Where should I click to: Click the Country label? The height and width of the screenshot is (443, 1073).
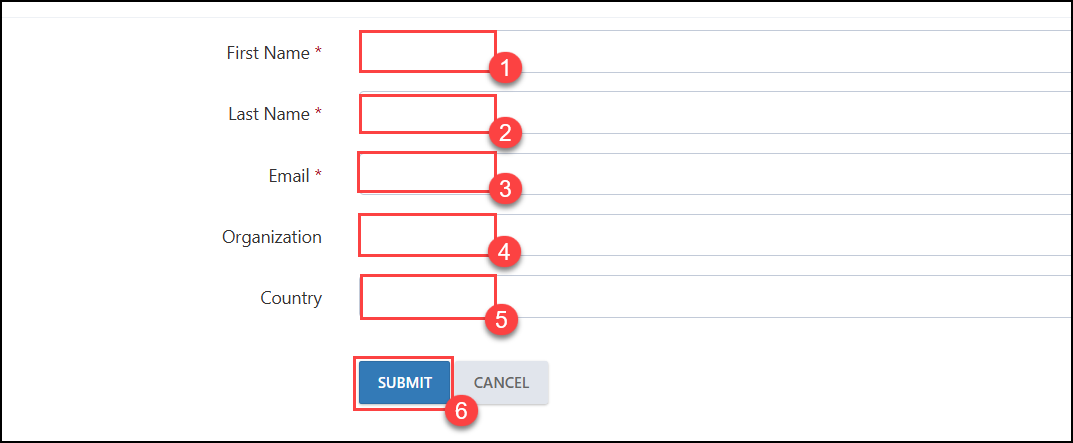pos(291,299)
